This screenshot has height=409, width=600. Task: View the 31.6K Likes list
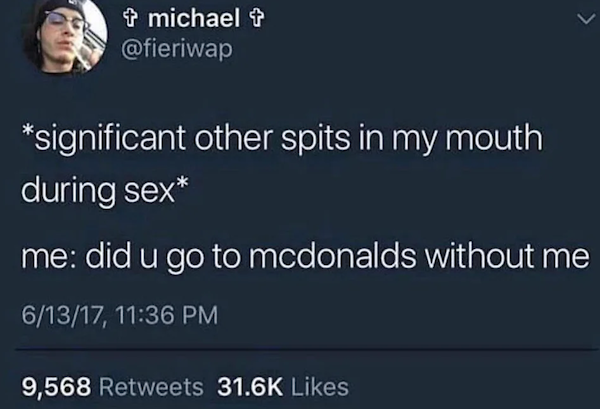(x=283, y=386)
